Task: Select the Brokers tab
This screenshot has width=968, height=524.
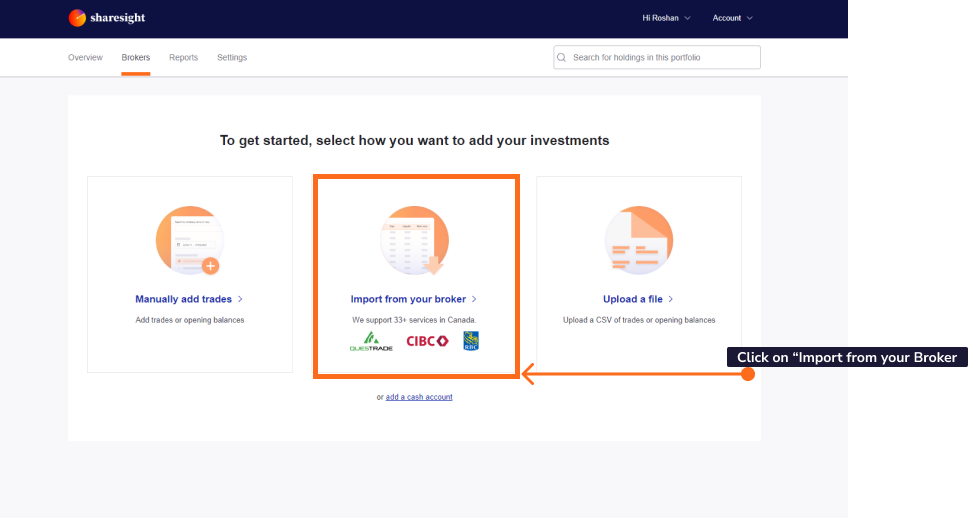Action: pos(136,57)
